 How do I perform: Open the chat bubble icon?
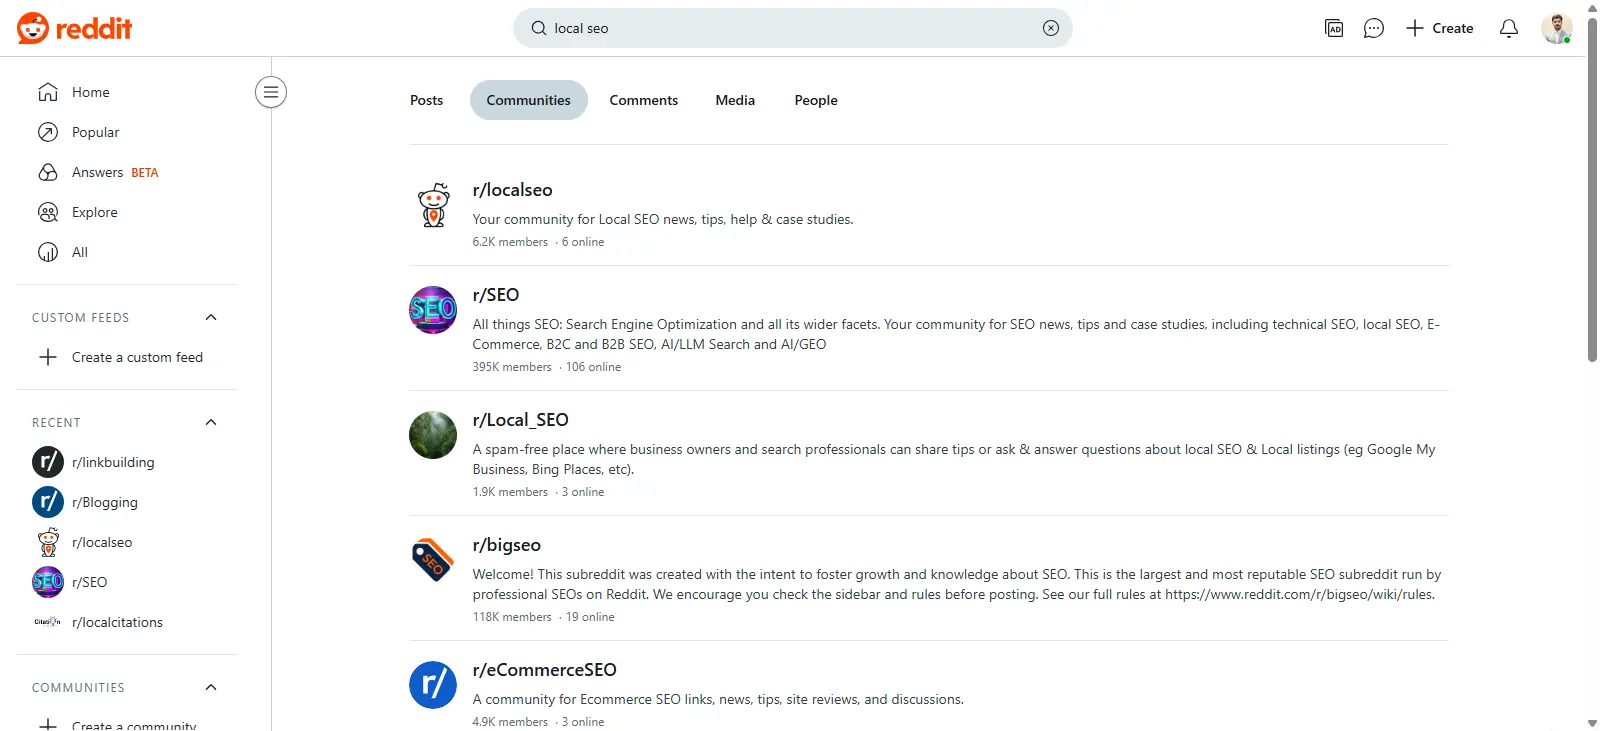point(1374,28)
